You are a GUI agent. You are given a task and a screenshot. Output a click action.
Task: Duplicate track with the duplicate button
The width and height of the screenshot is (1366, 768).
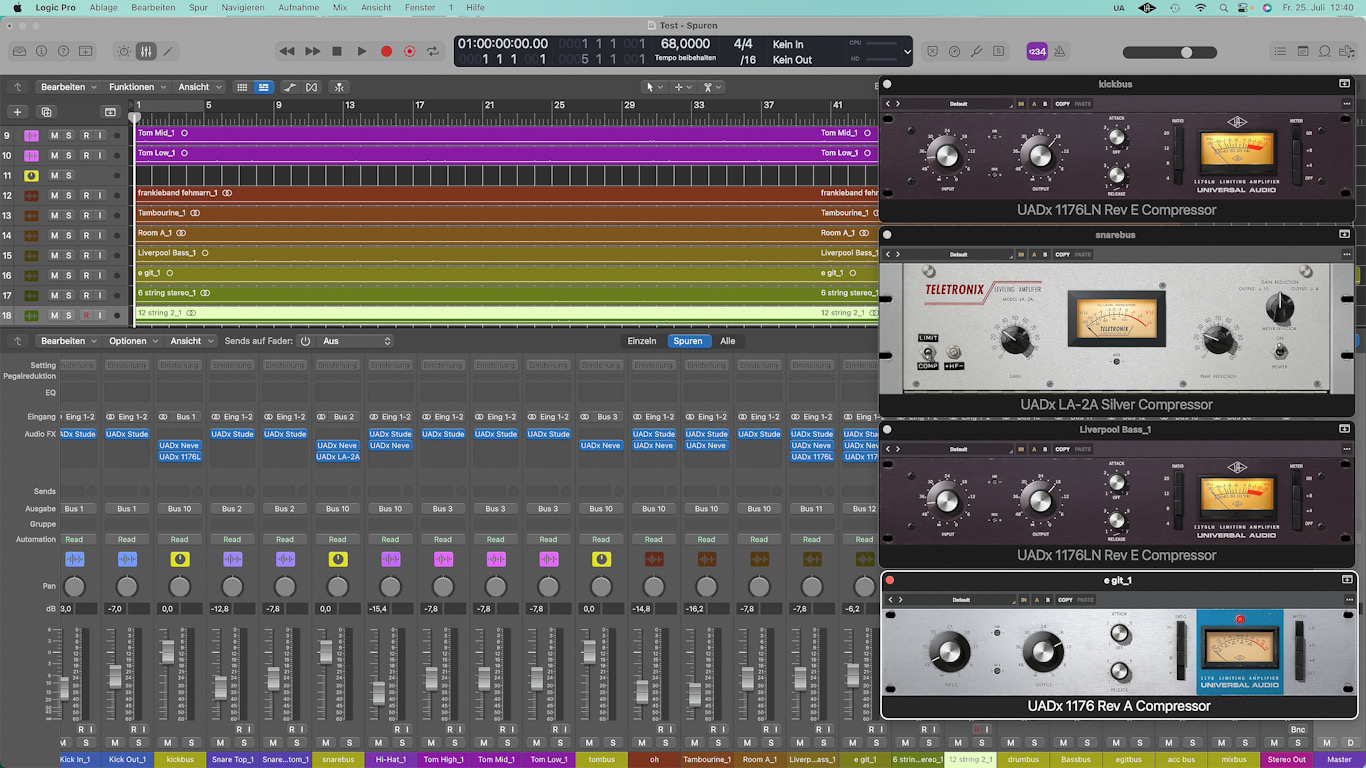click(46, 112)
